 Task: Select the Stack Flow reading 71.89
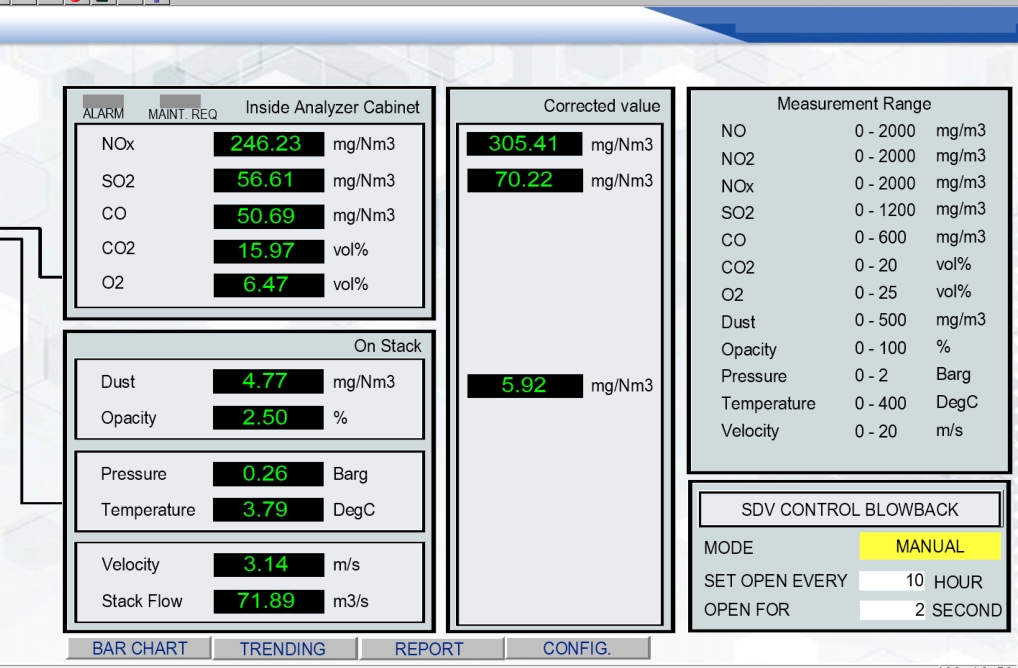point(268,601)
